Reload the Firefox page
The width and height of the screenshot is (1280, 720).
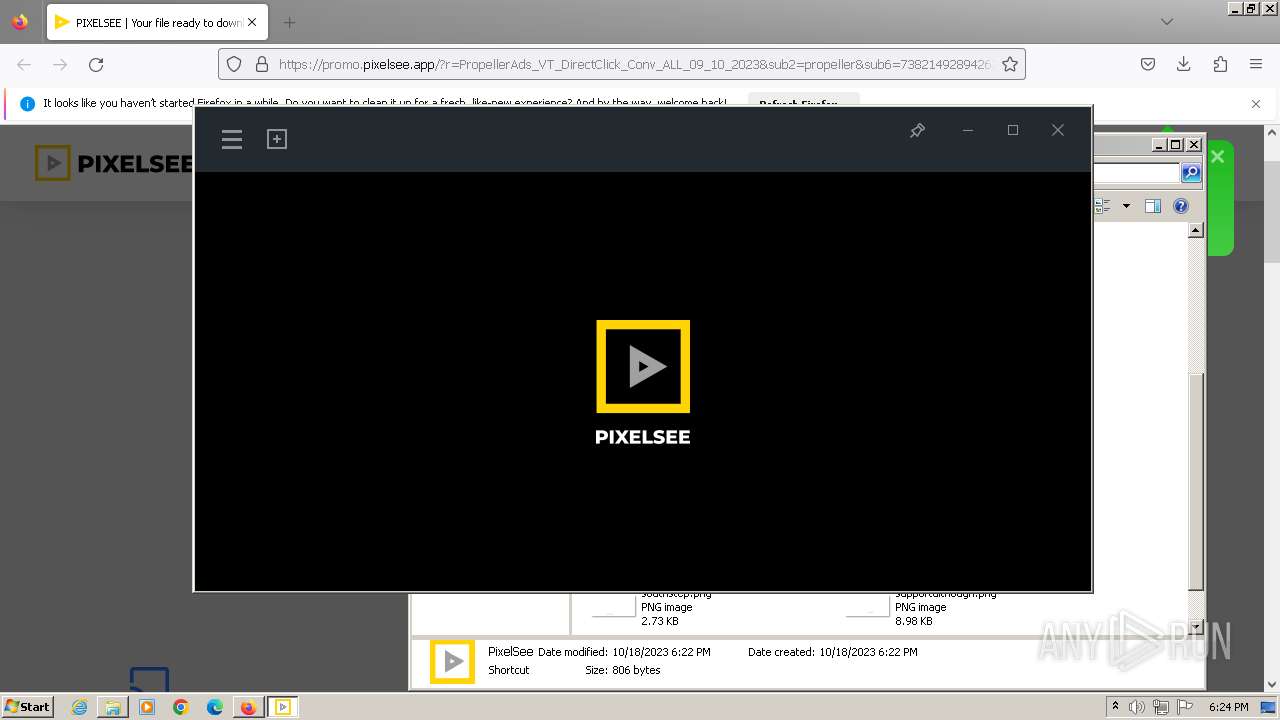pos(96,64)
